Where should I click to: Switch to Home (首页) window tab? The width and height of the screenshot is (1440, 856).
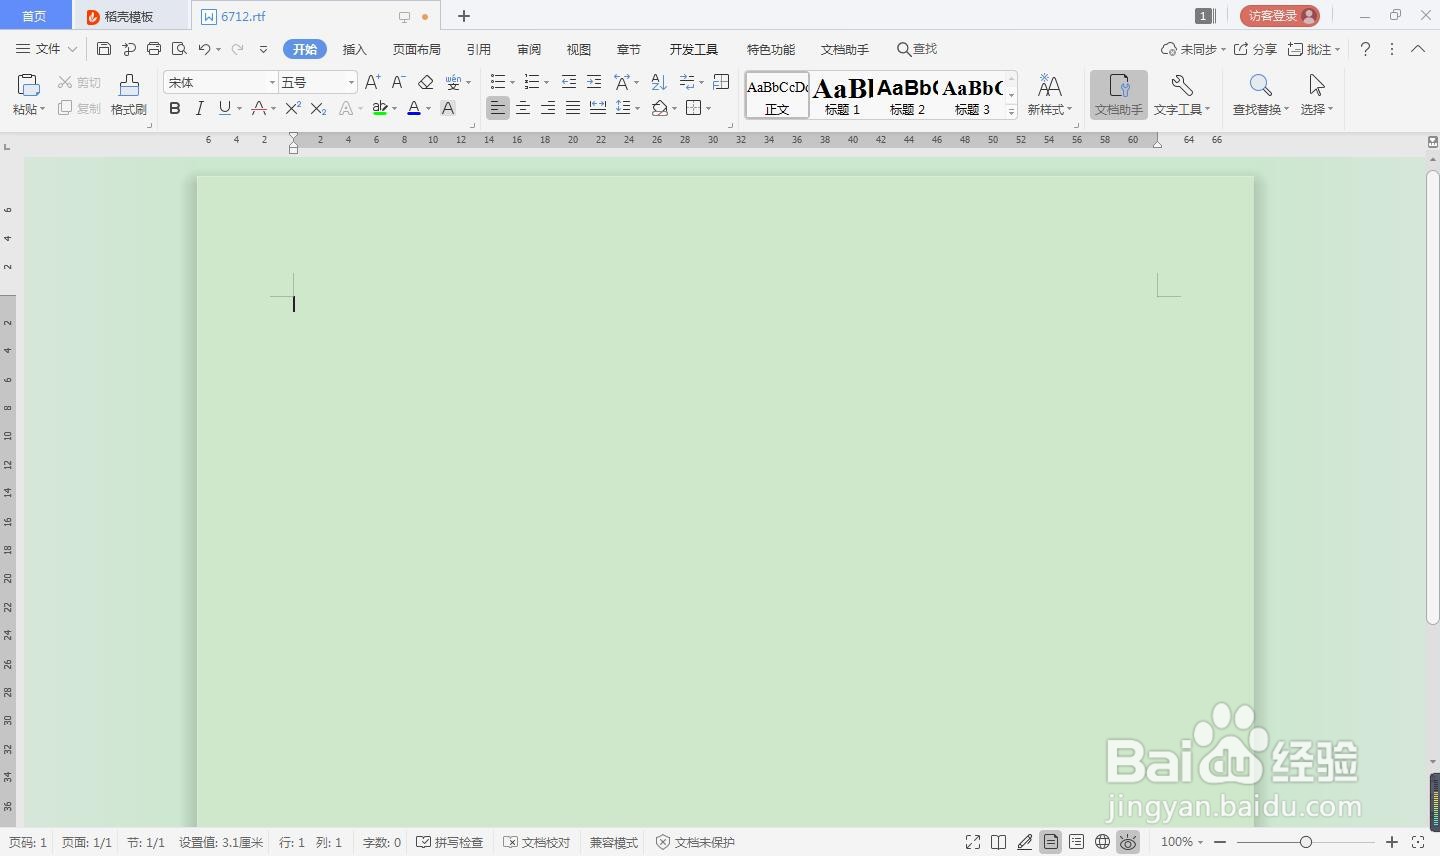pyautogui.click(x=35, y=16)
